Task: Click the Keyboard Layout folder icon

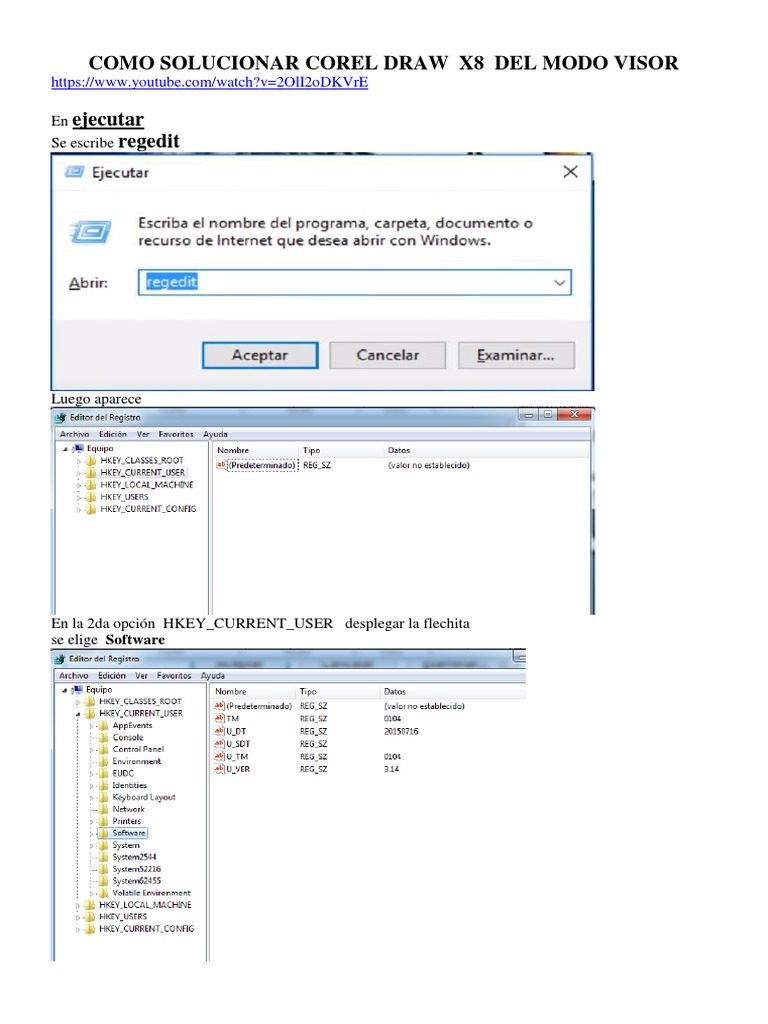Action: coord(103,797)
